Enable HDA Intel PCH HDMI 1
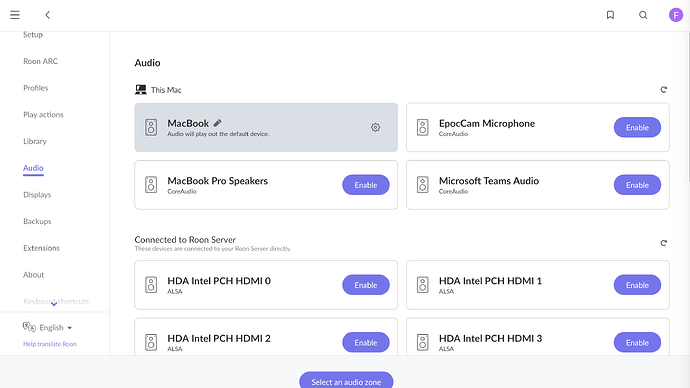The height and width of the screenshot is (388, 690). coord(637,285)
